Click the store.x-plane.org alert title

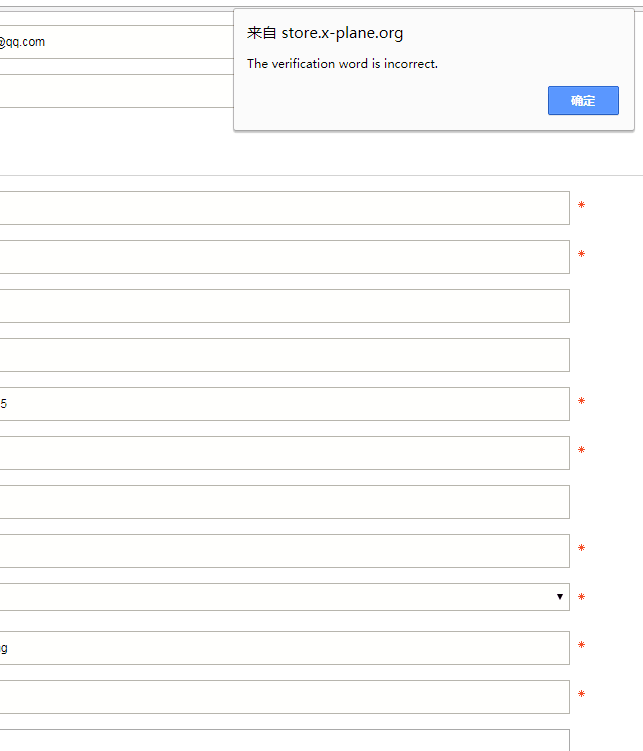coord(325,33)
